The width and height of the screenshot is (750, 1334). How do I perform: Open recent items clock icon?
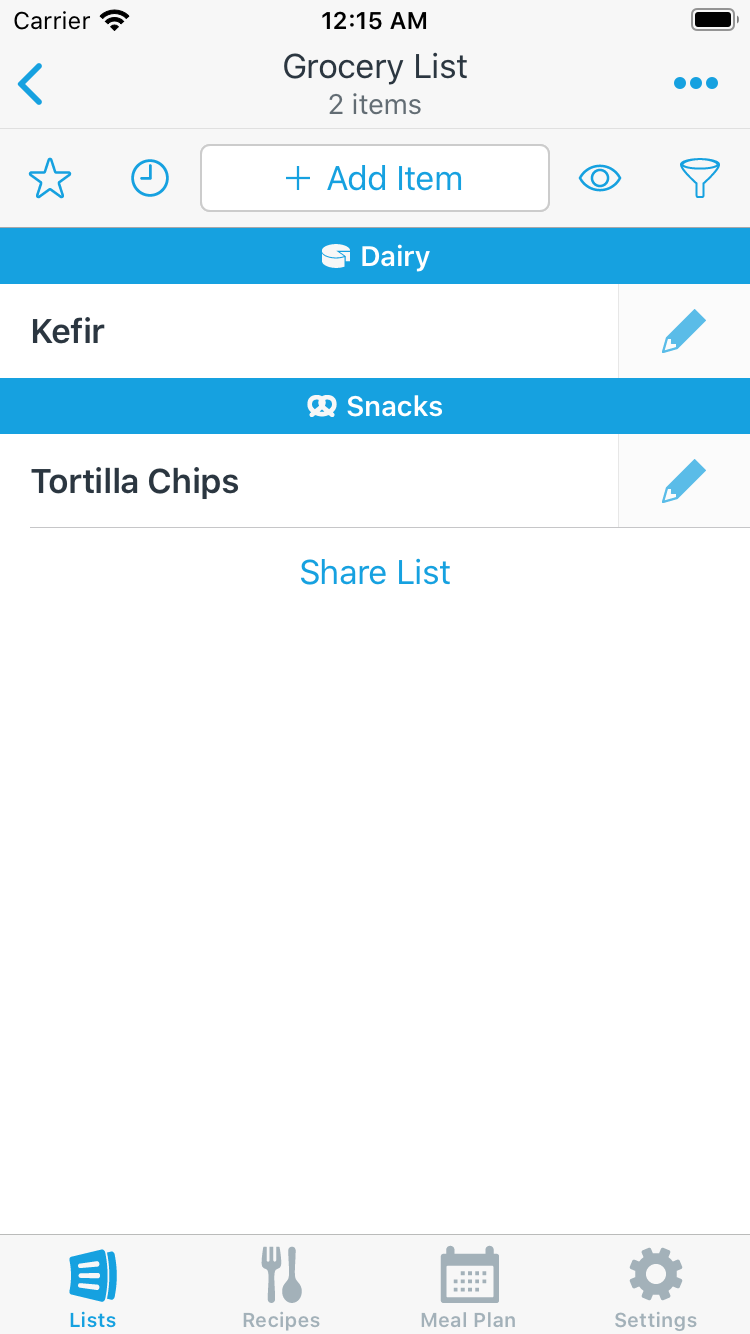[x=150, y=179]
